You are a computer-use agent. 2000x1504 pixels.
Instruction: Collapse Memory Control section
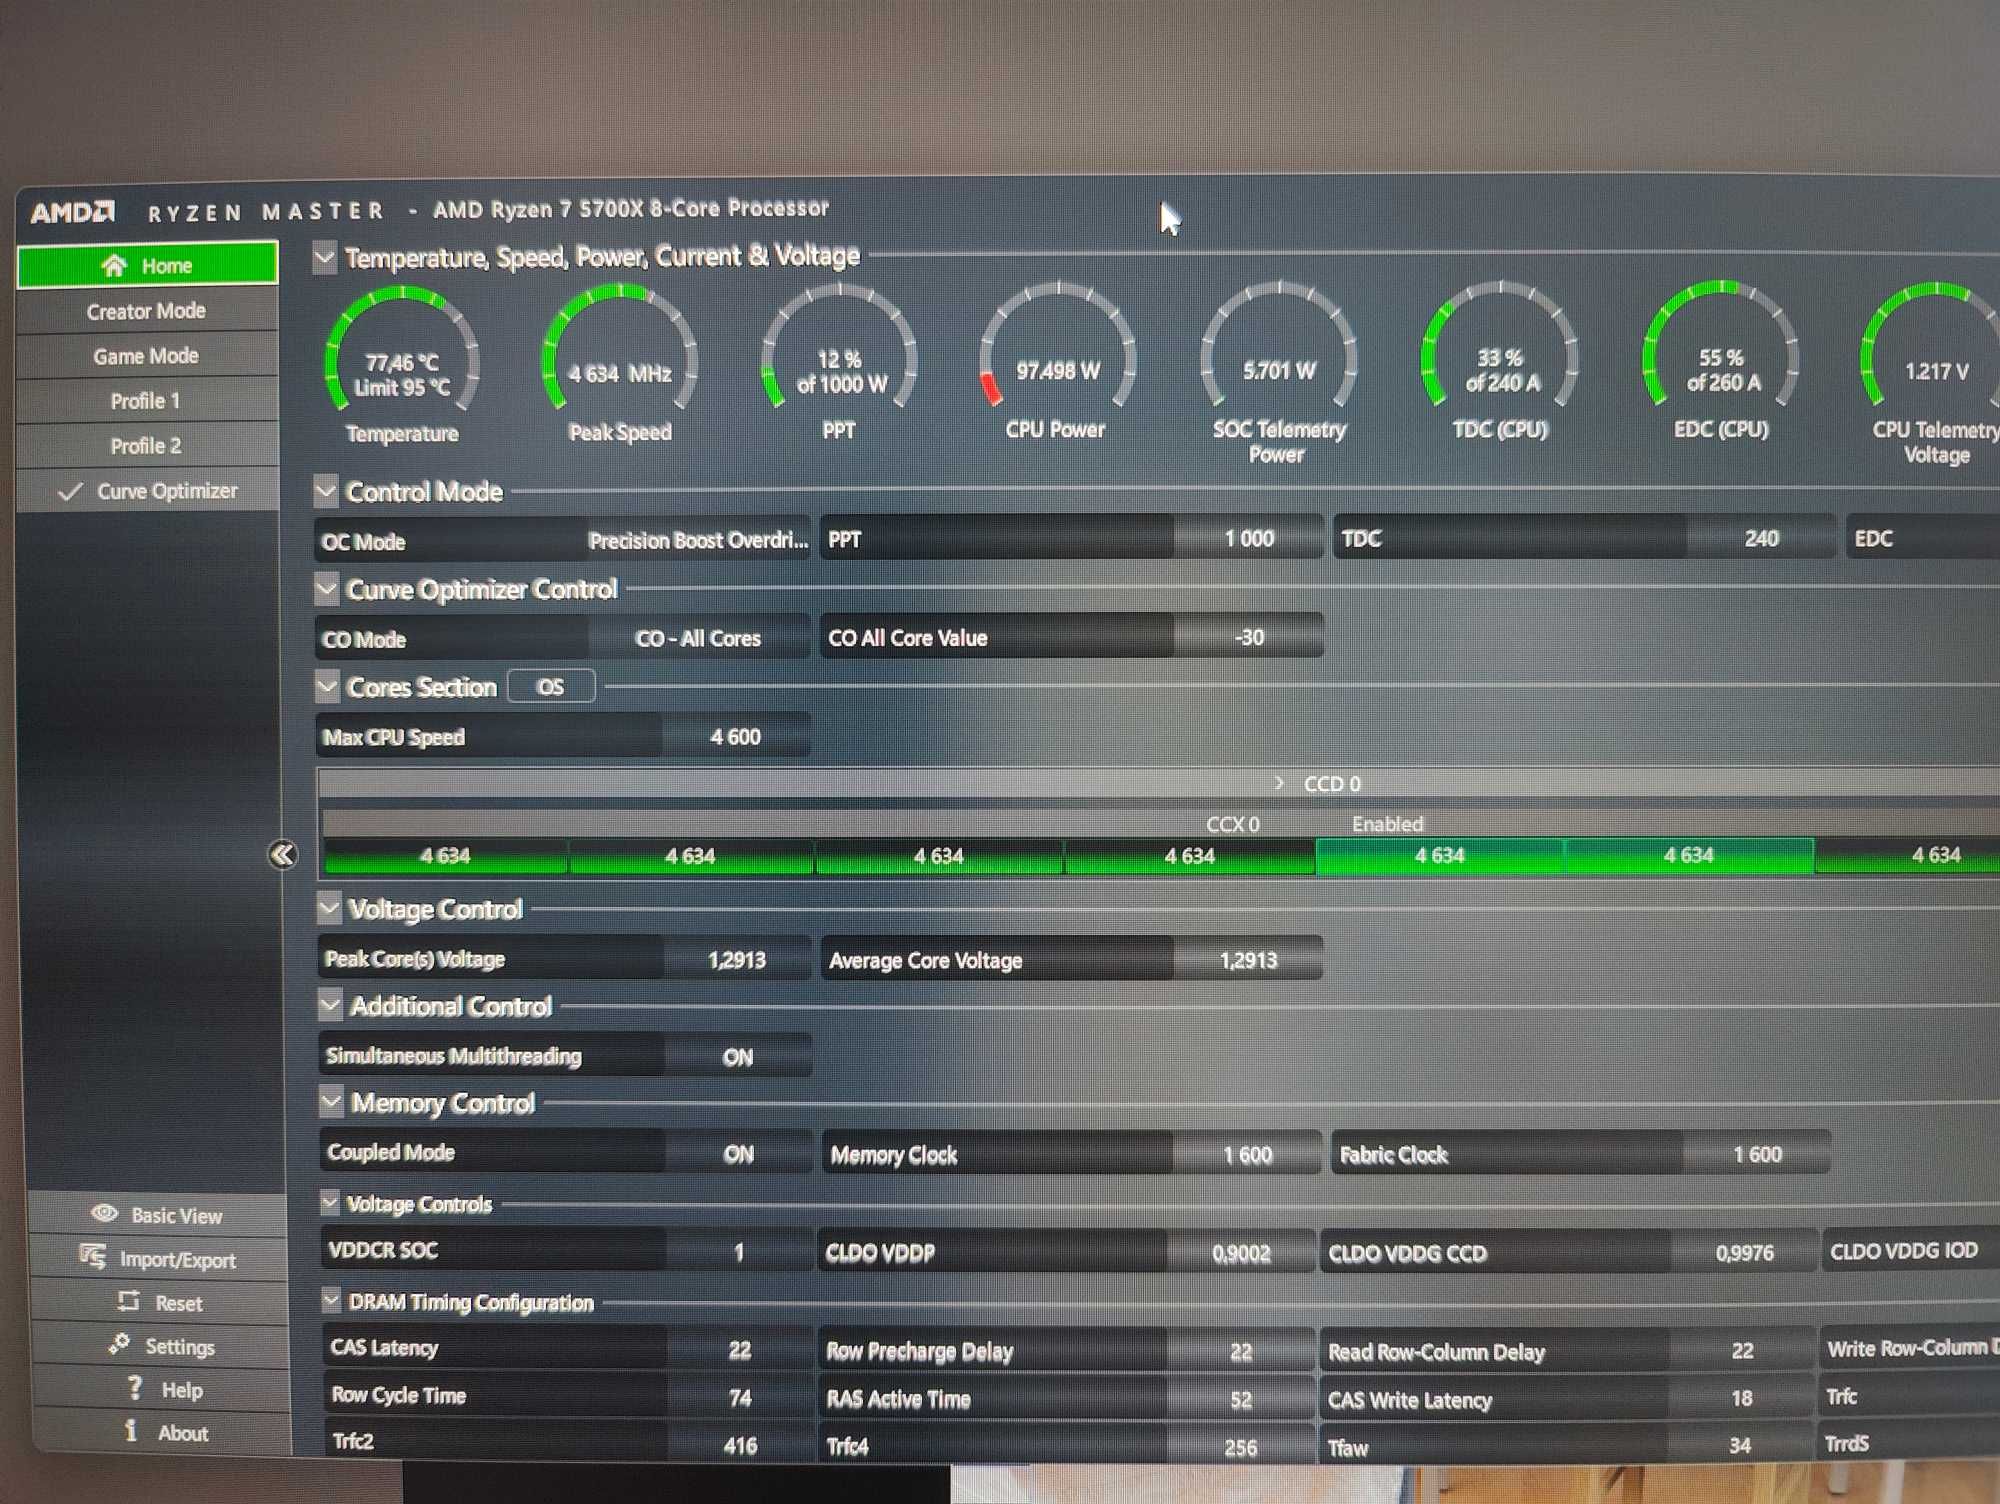(331, 1102)
